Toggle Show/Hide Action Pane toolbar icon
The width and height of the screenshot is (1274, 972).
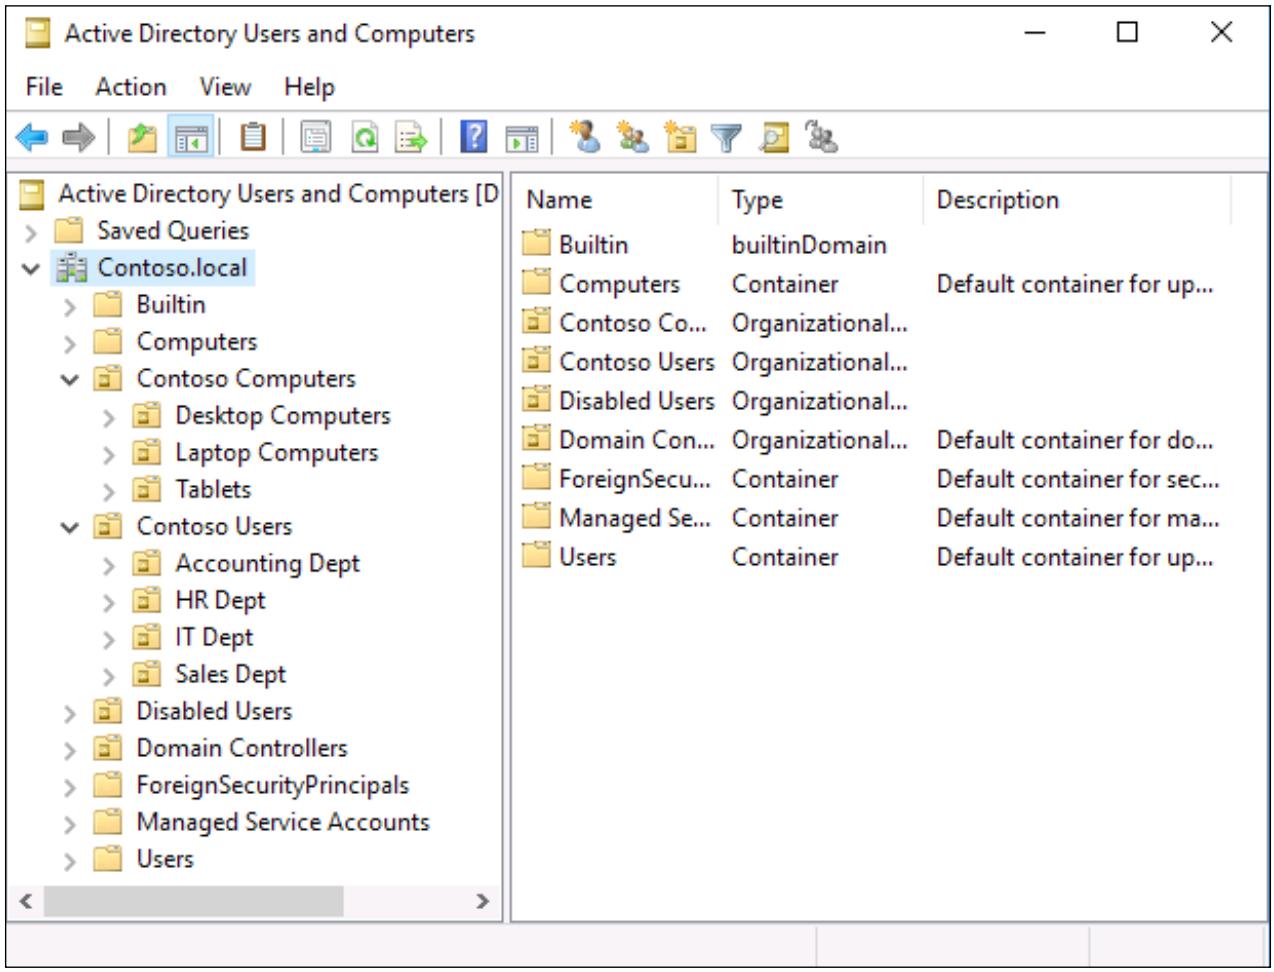(521, 137)
